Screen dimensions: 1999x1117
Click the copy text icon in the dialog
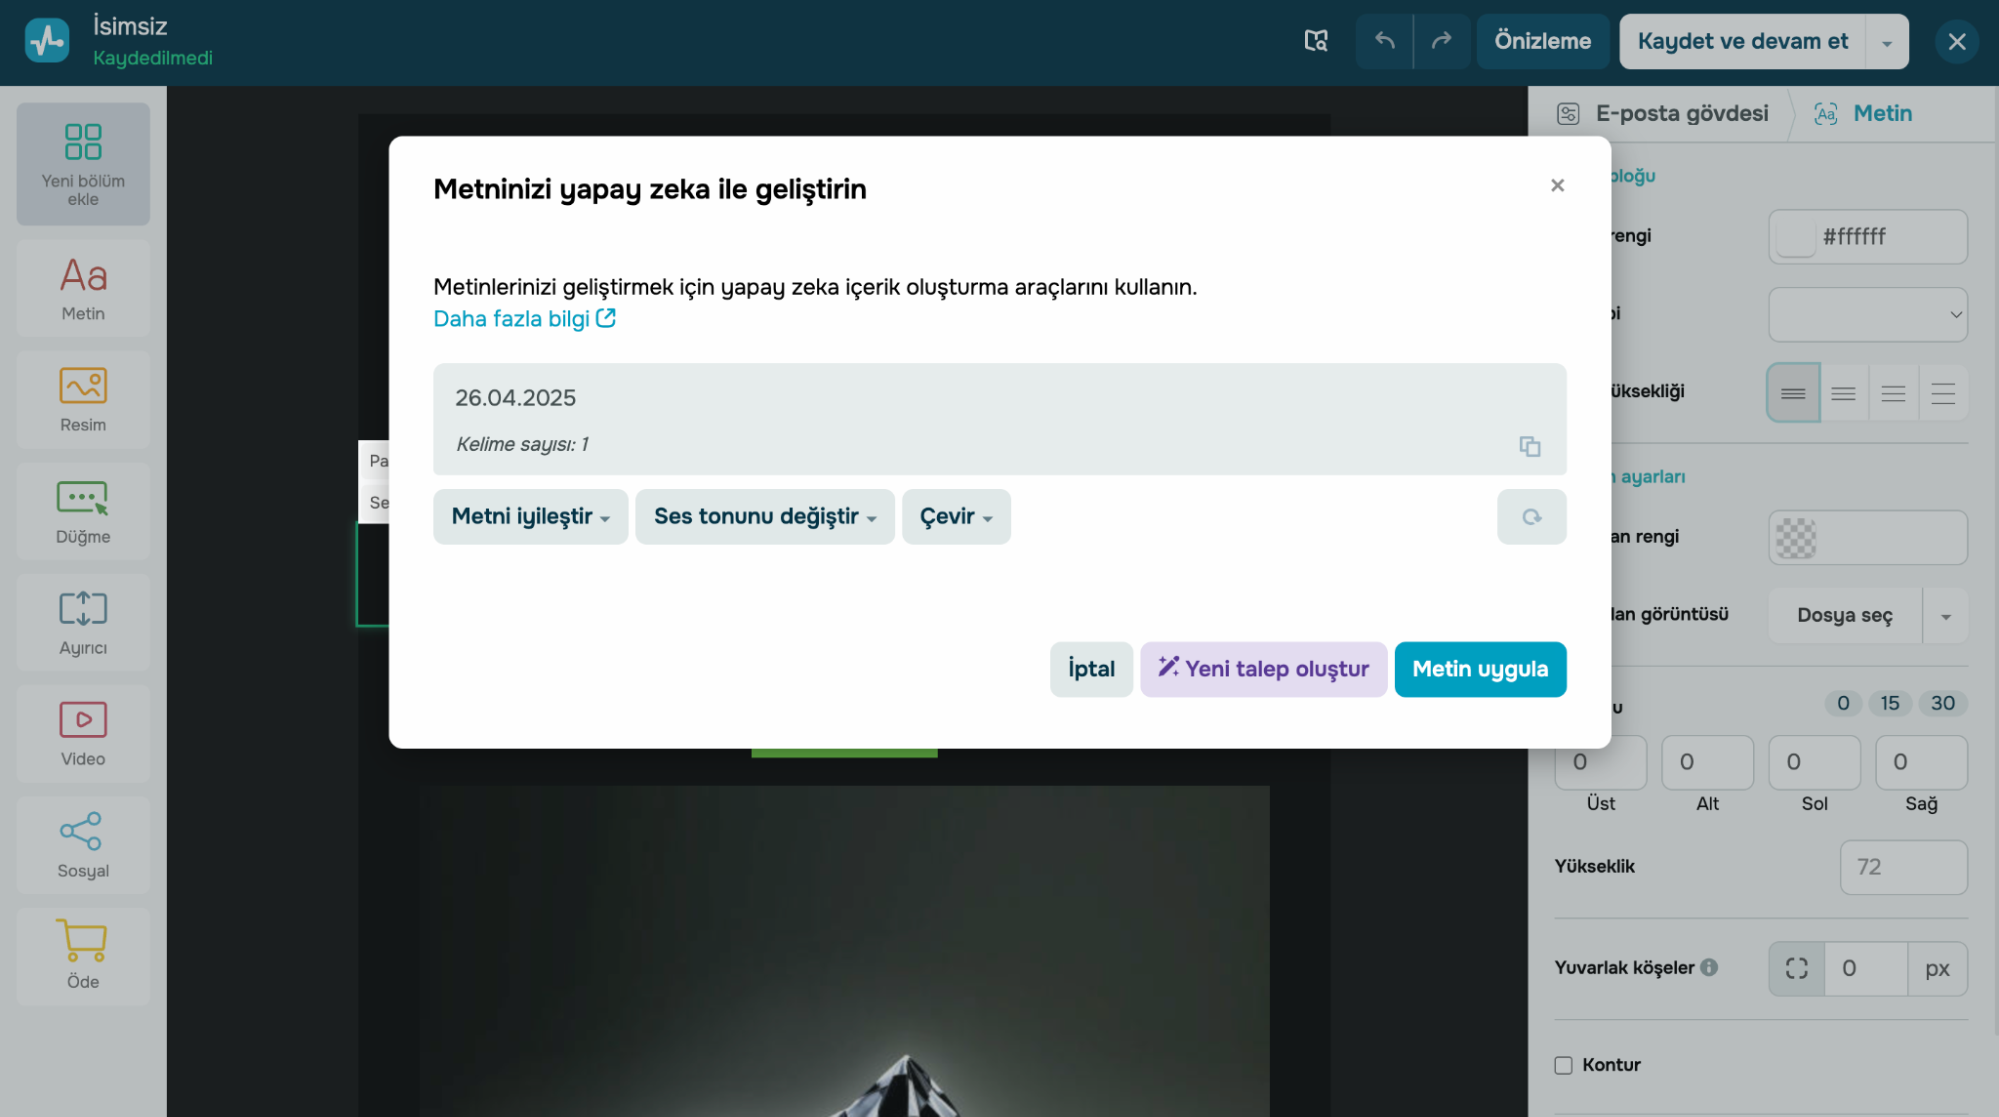click(1529, 446)
